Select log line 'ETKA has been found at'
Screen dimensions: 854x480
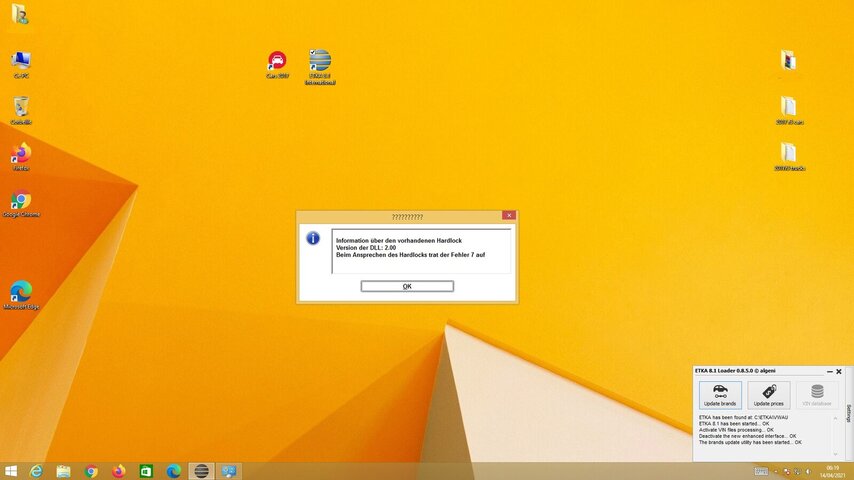point(743,417)
